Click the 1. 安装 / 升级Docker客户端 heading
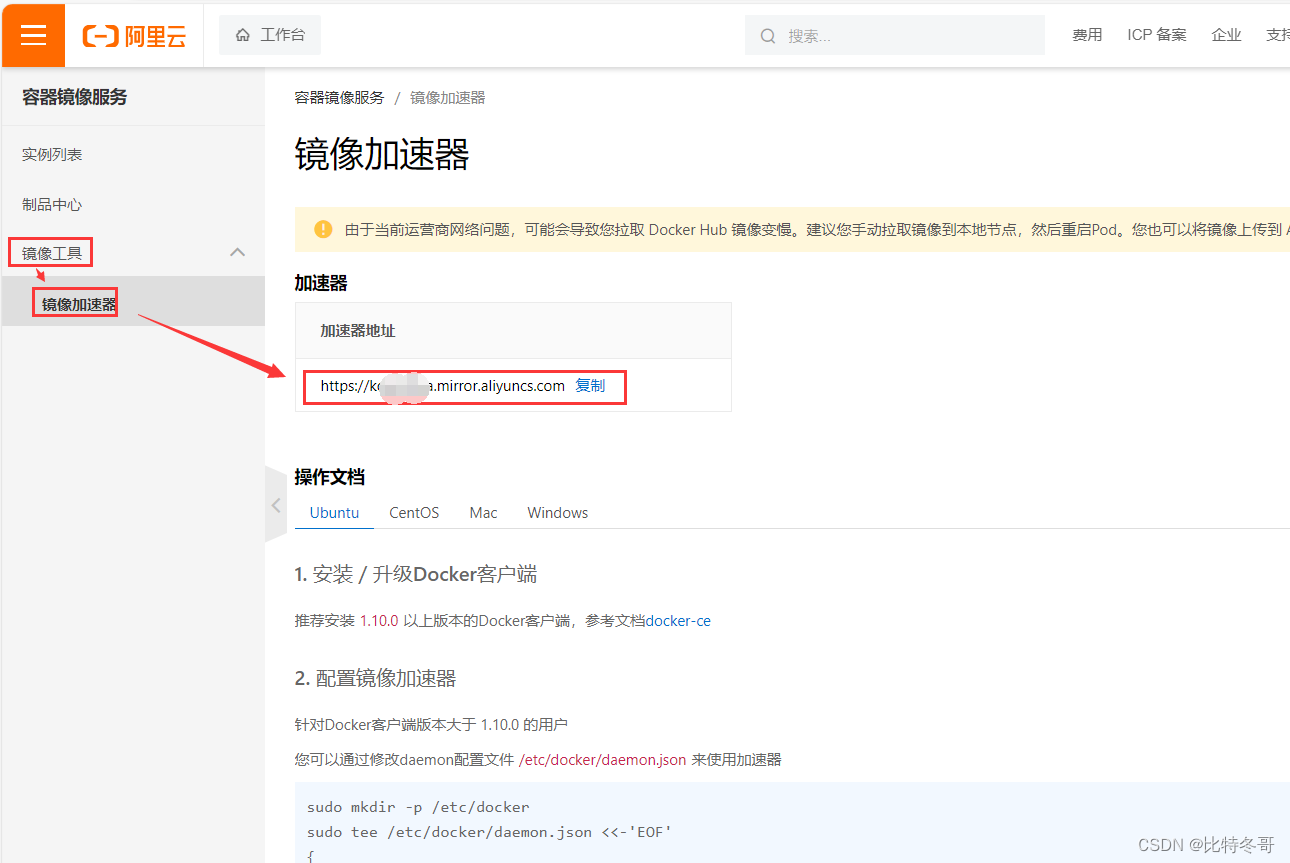The width and height of the screenshot is (1290, 863). coord(415,575)
